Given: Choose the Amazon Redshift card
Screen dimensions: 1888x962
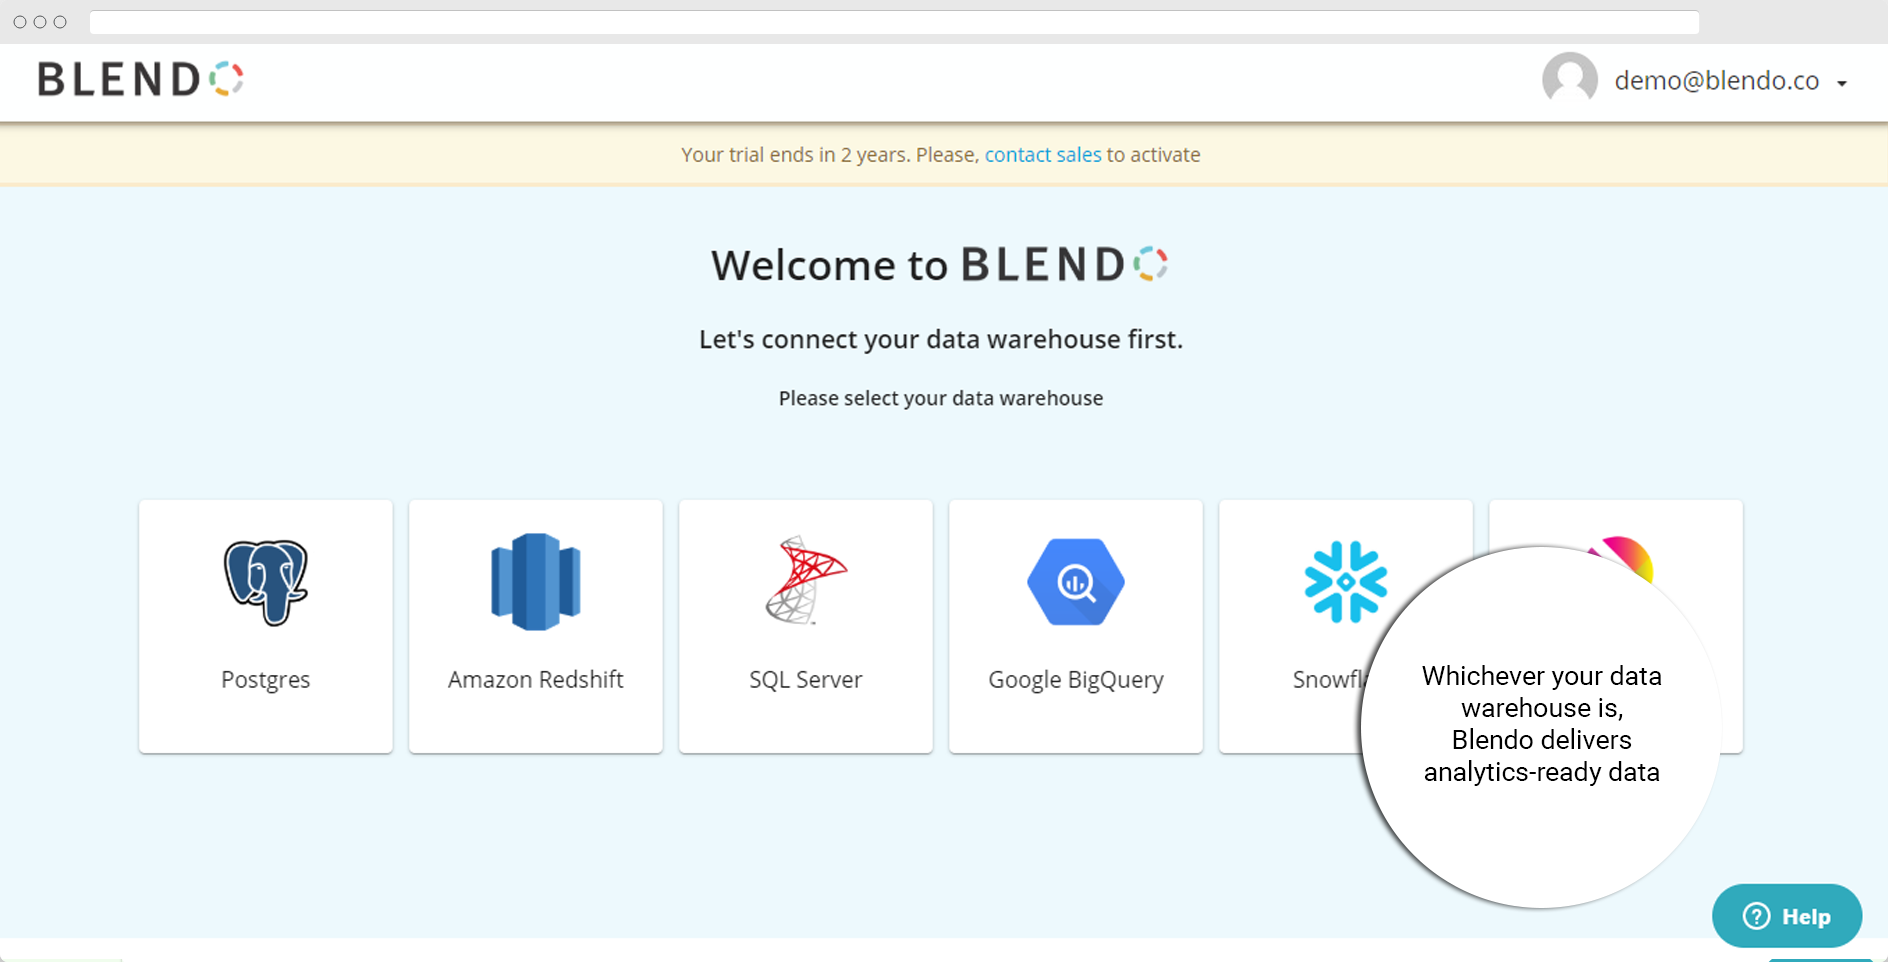Looking at the screenshot, I should (535, 625).
